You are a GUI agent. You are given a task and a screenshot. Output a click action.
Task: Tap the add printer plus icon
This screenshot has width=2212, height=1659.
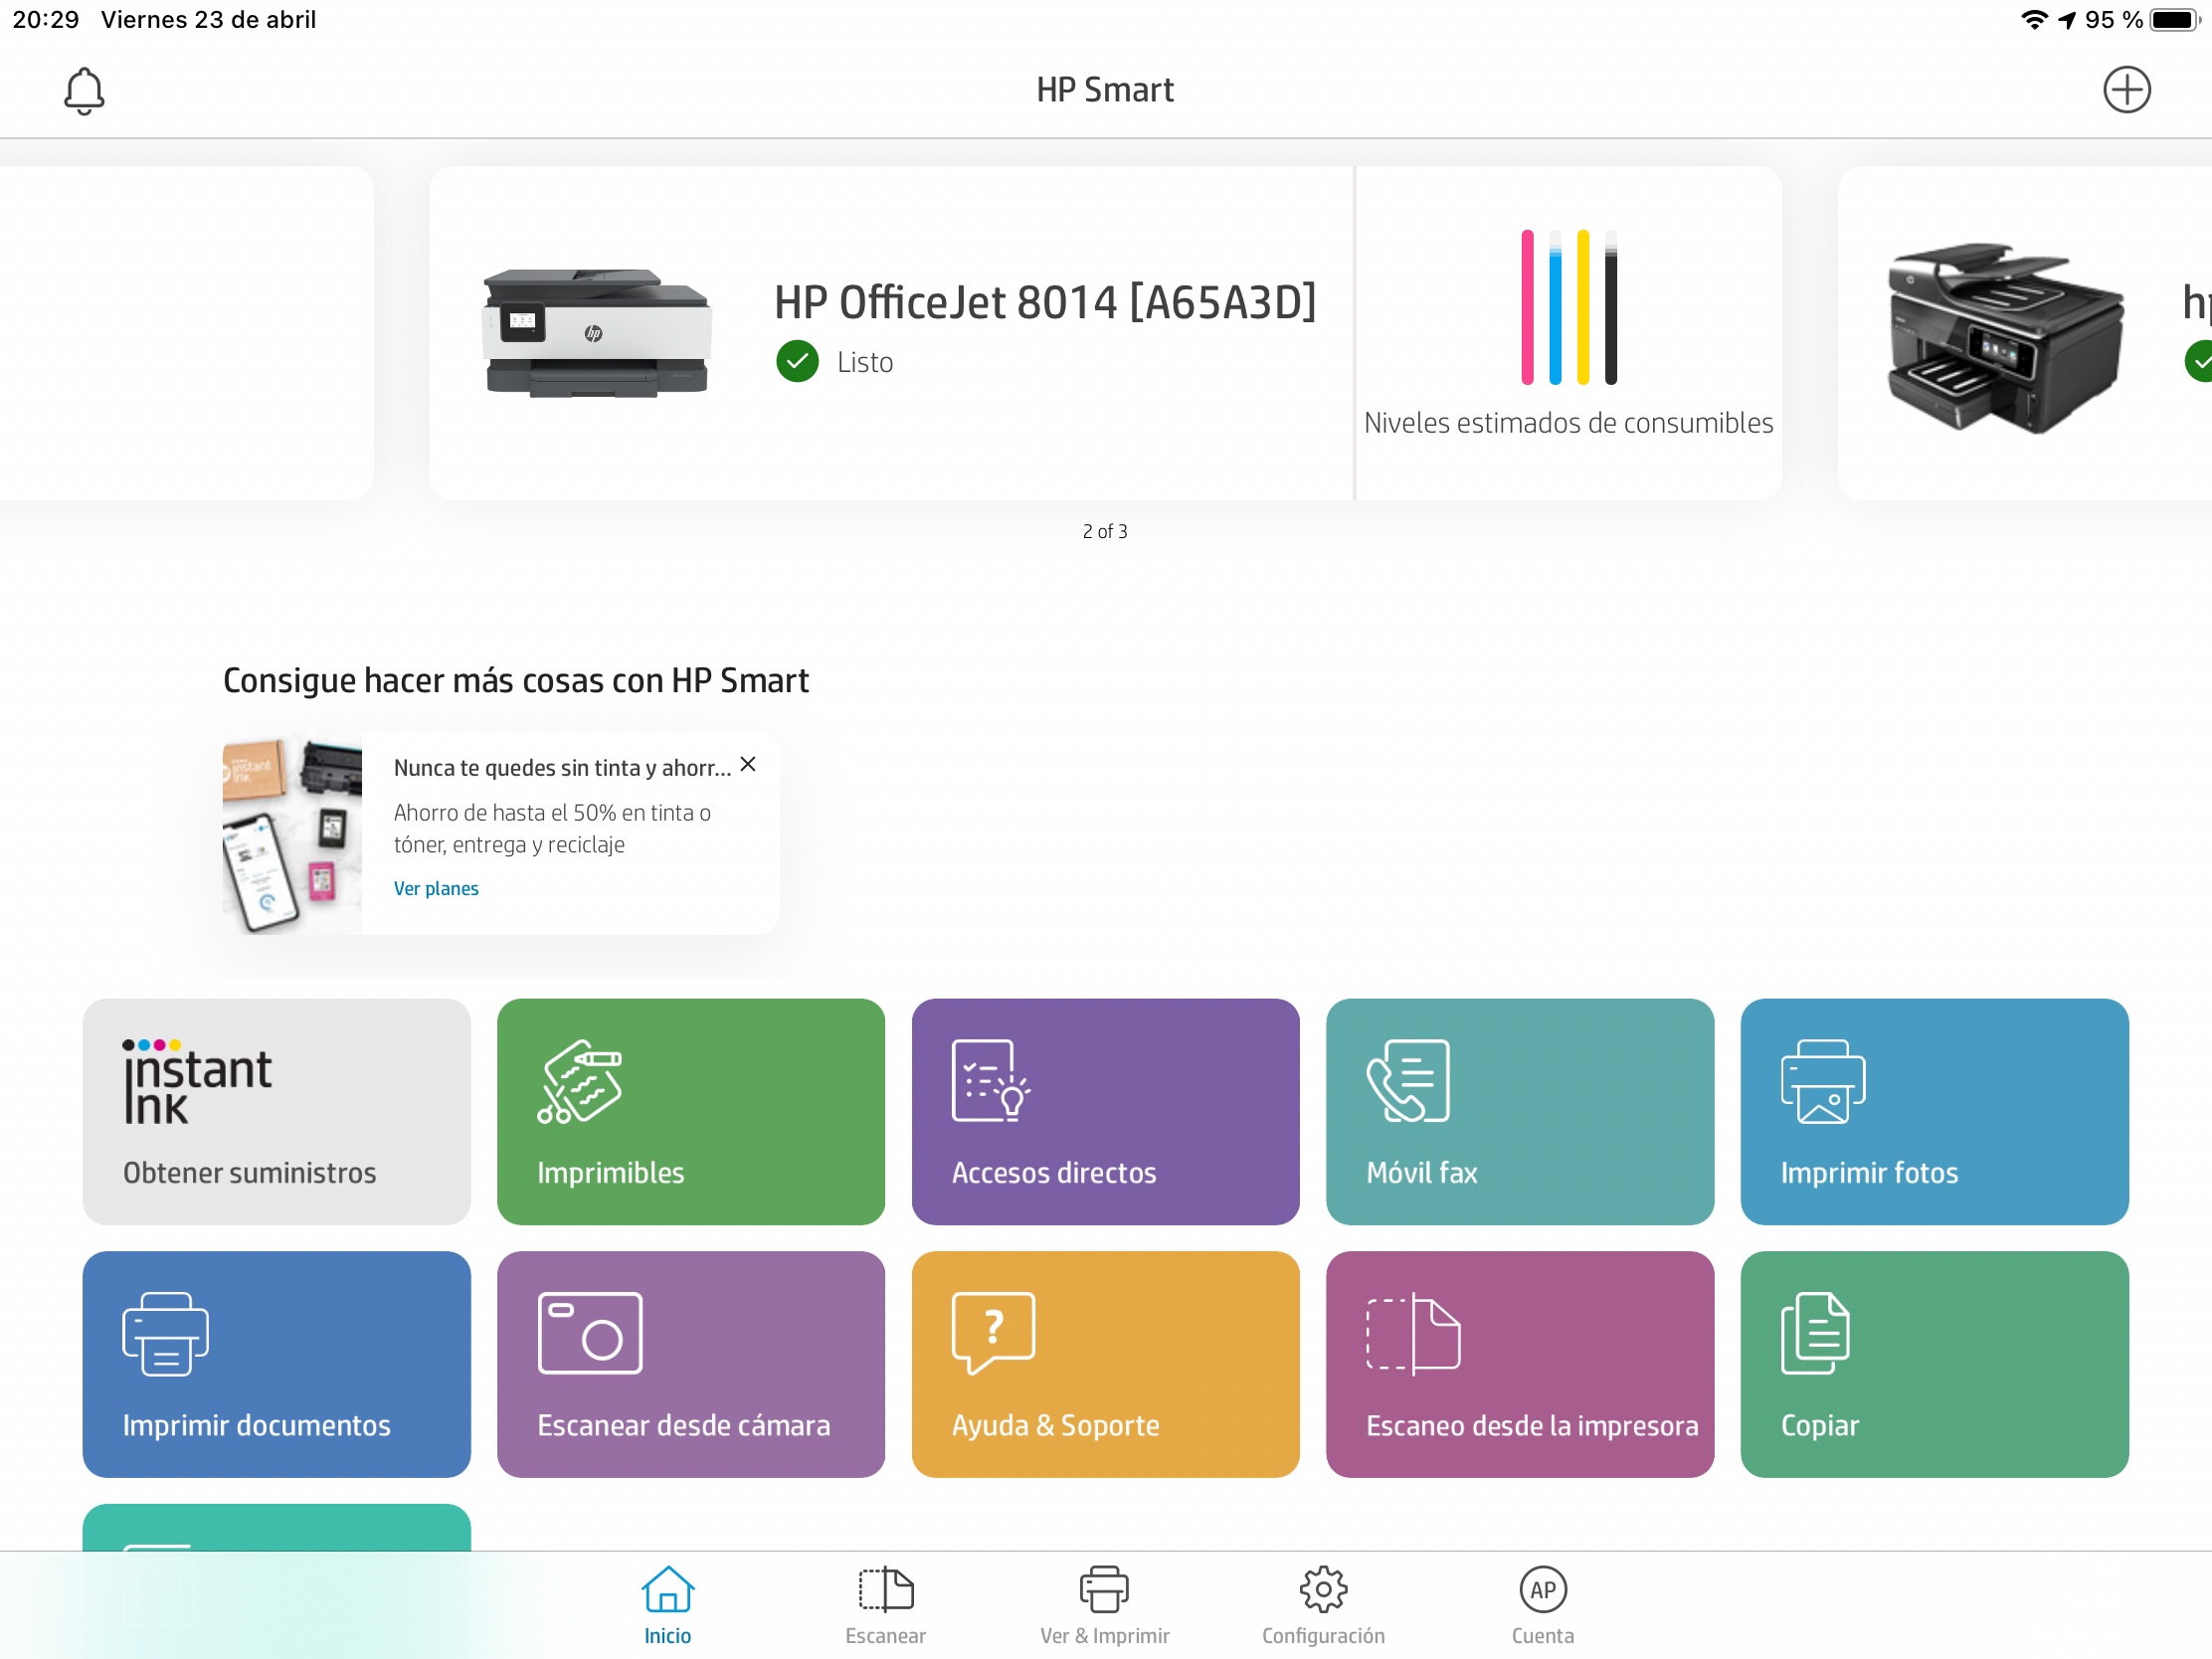(x=2126, y=90)
